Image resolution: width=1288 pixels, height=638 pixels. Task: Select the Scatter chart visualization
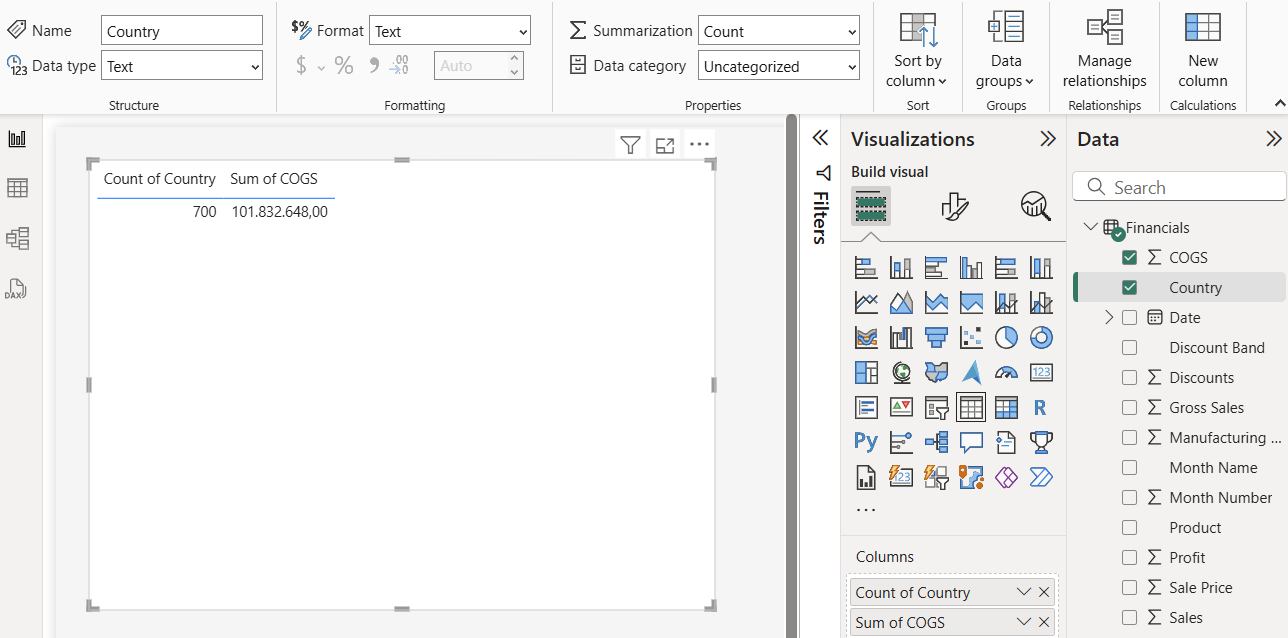971,338
